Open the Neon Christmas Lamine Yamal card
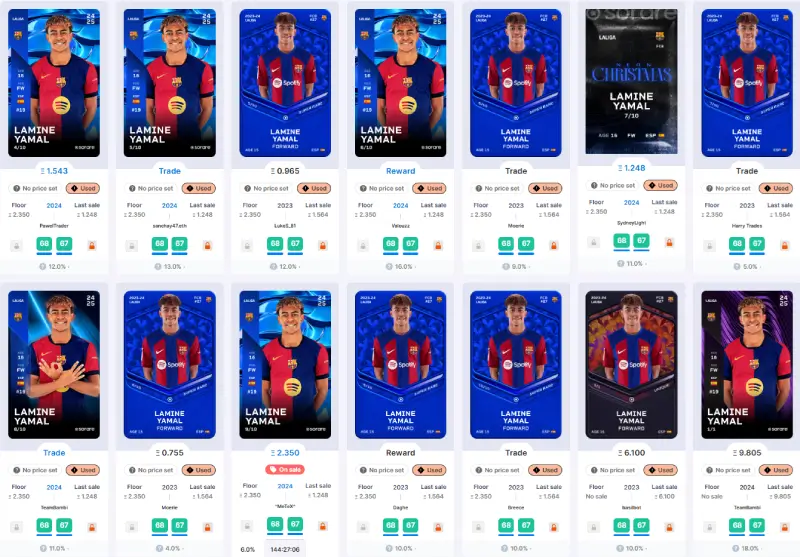This screenshot has width=800, height=557. [x=632, y=82]
